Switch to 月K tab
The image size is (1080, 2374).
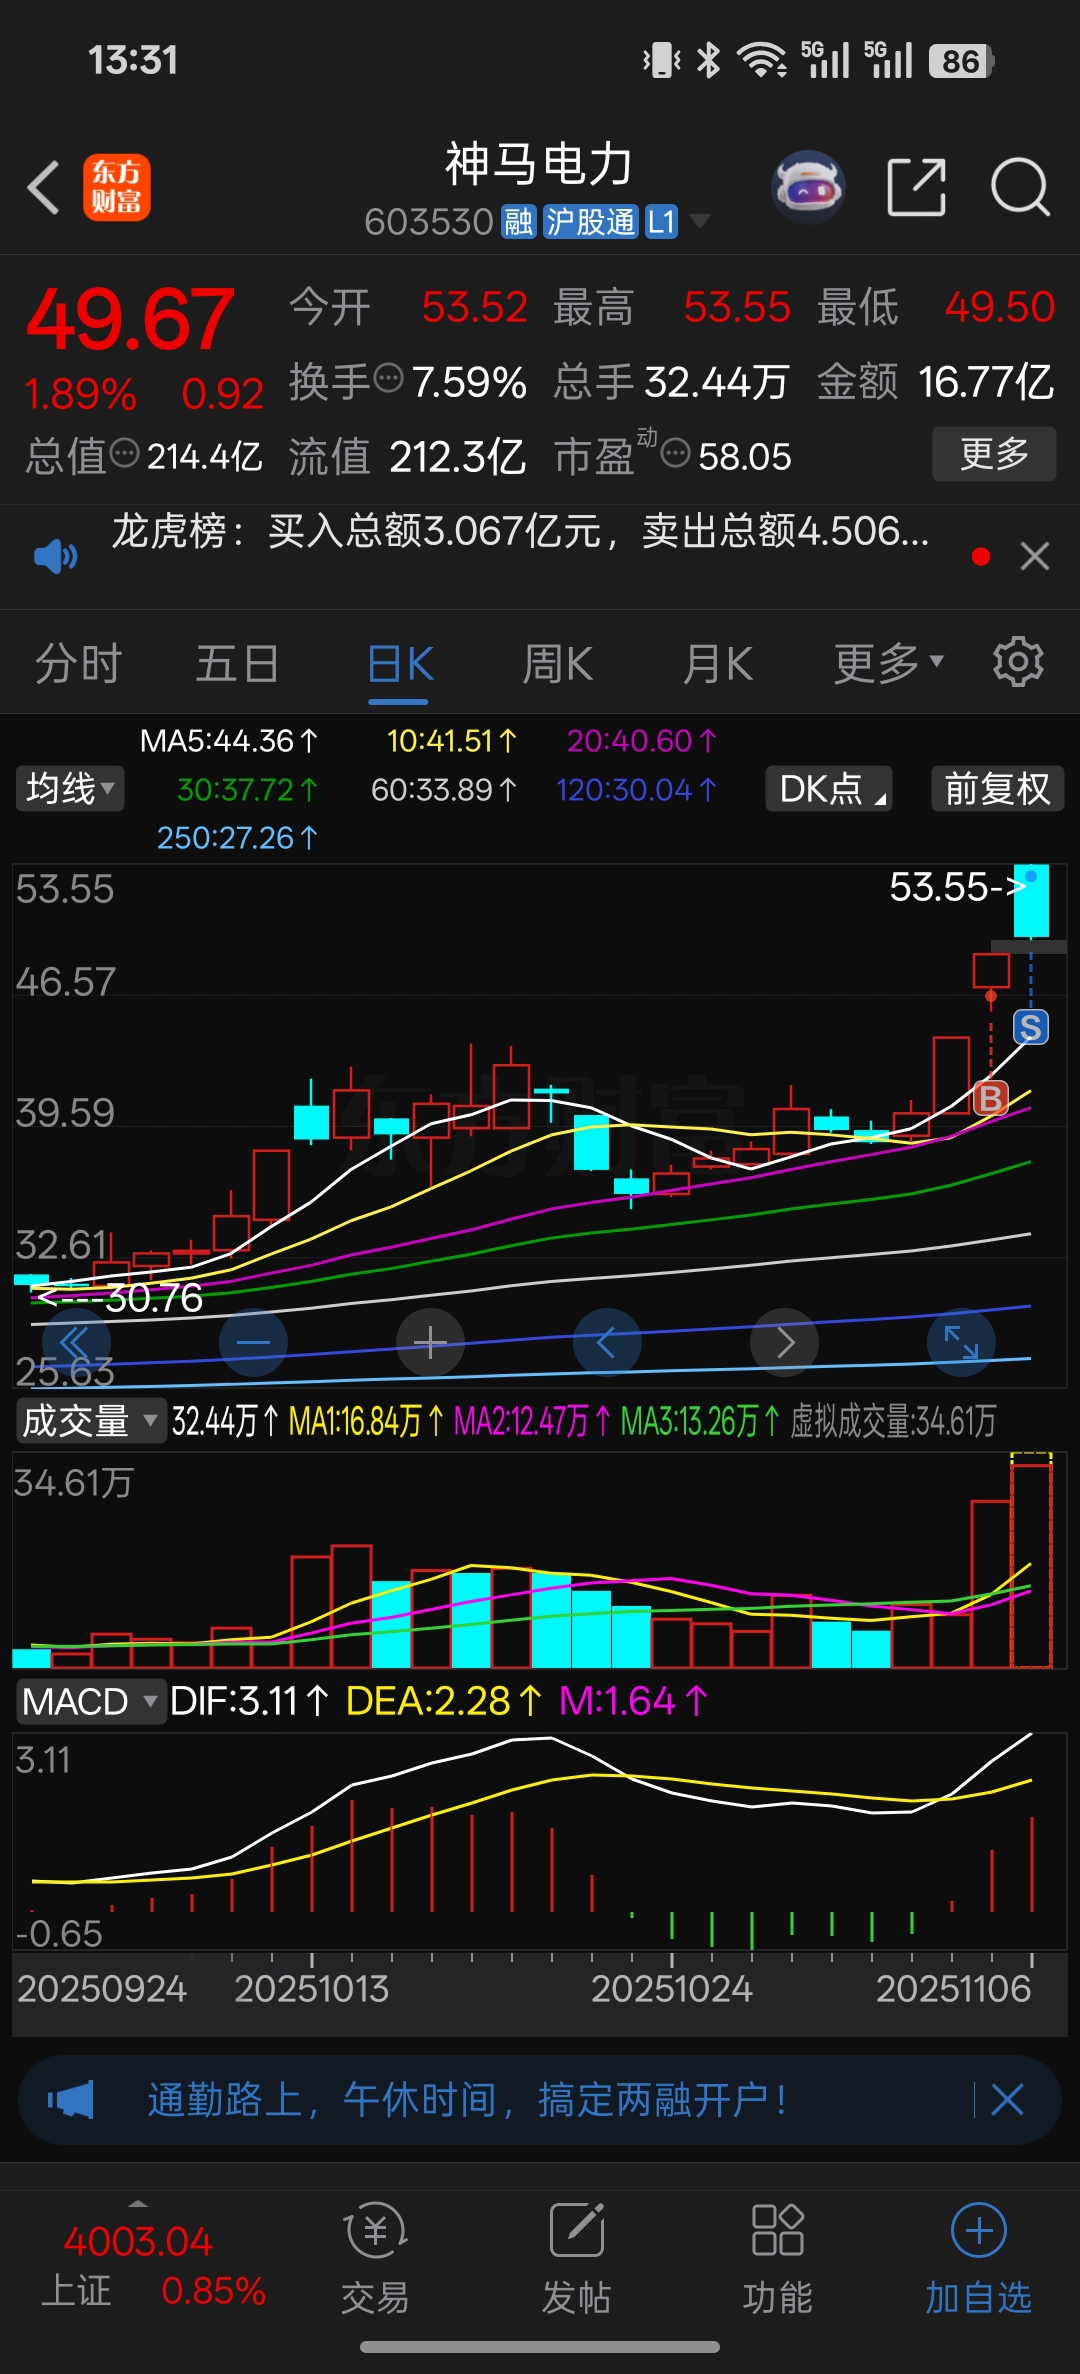[717, 663]
